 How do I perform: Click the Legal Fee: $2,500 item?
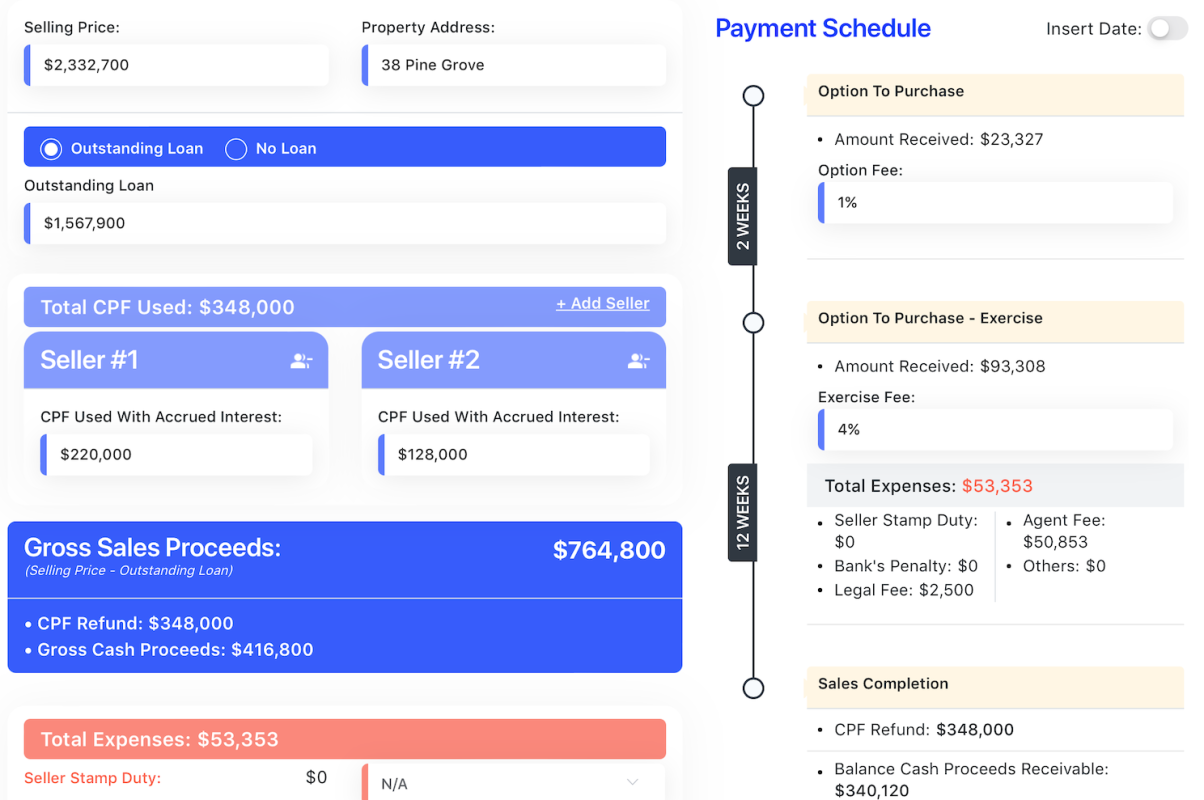click(904, 590)
